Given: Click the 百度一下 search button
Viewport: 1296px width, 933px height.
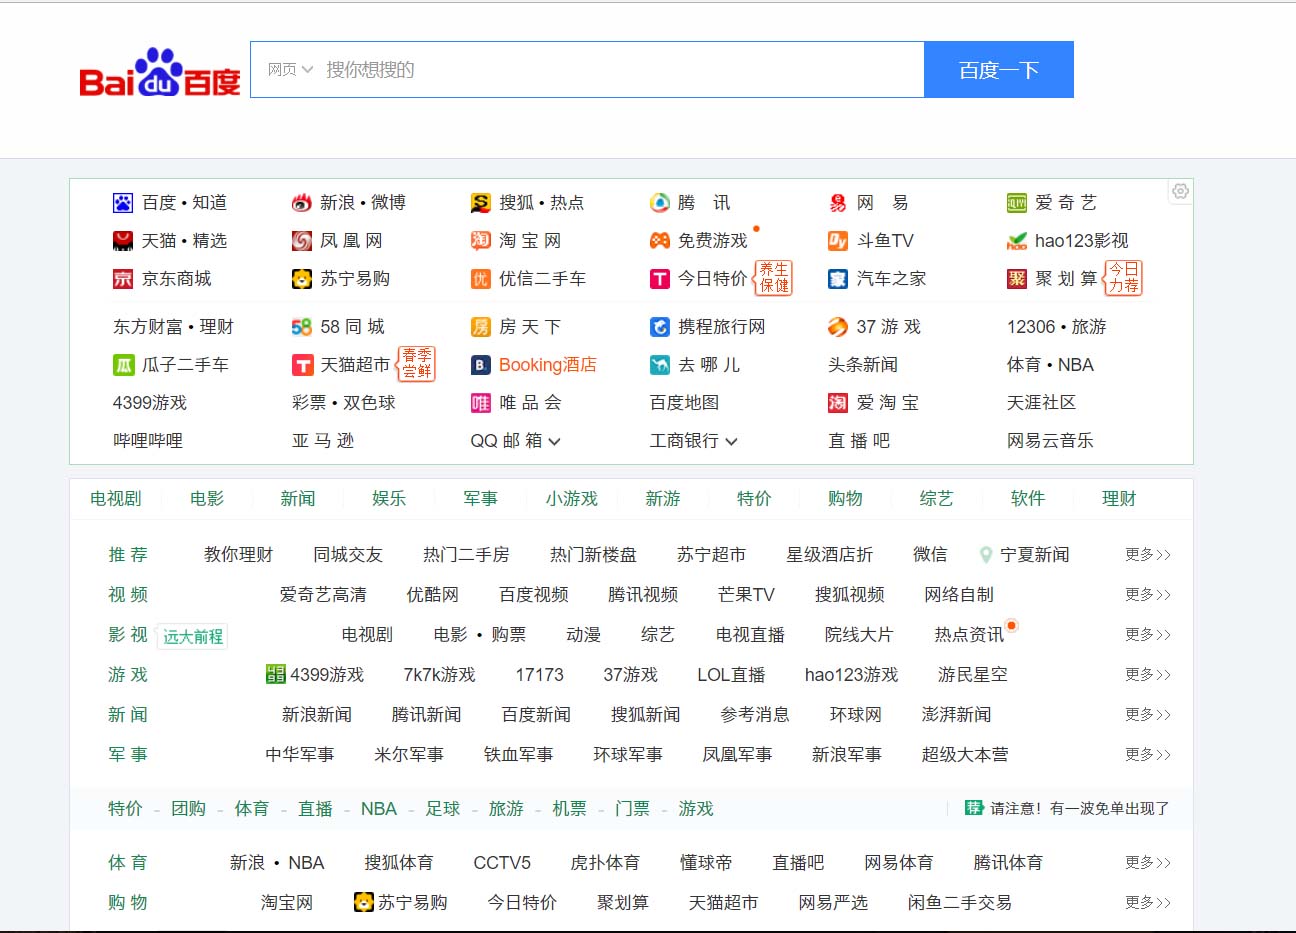Looking at the screenshot, I should 999,70.
